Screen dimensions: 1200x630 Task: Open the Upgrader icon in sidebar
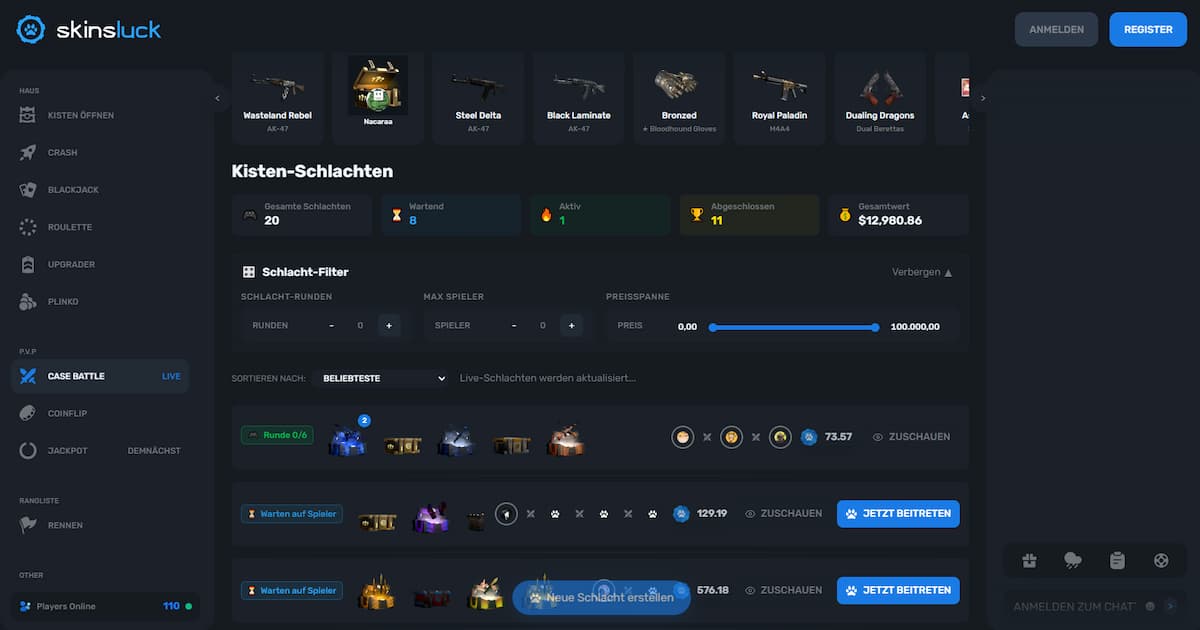point(28,264)
